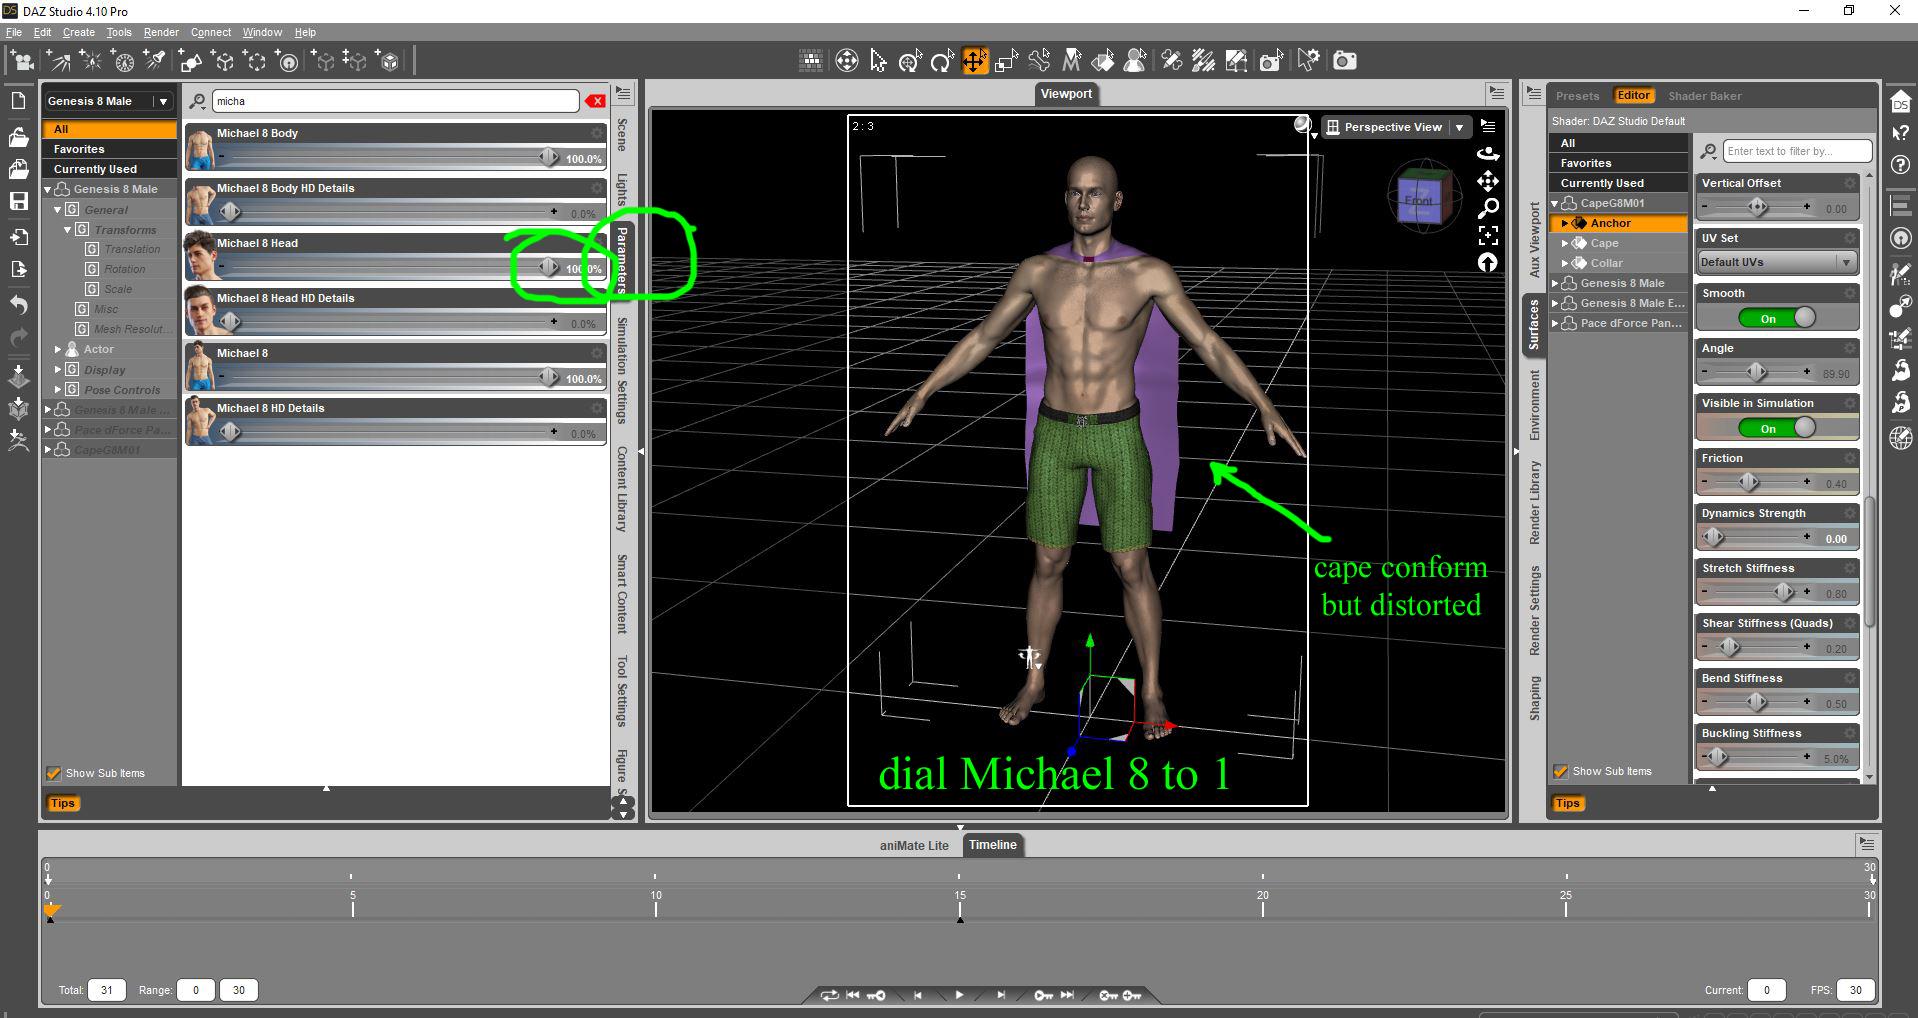This screenshot has width=1918, height=1018.
Task: Open the Shader Baker tab
Action: point(1704,96)
